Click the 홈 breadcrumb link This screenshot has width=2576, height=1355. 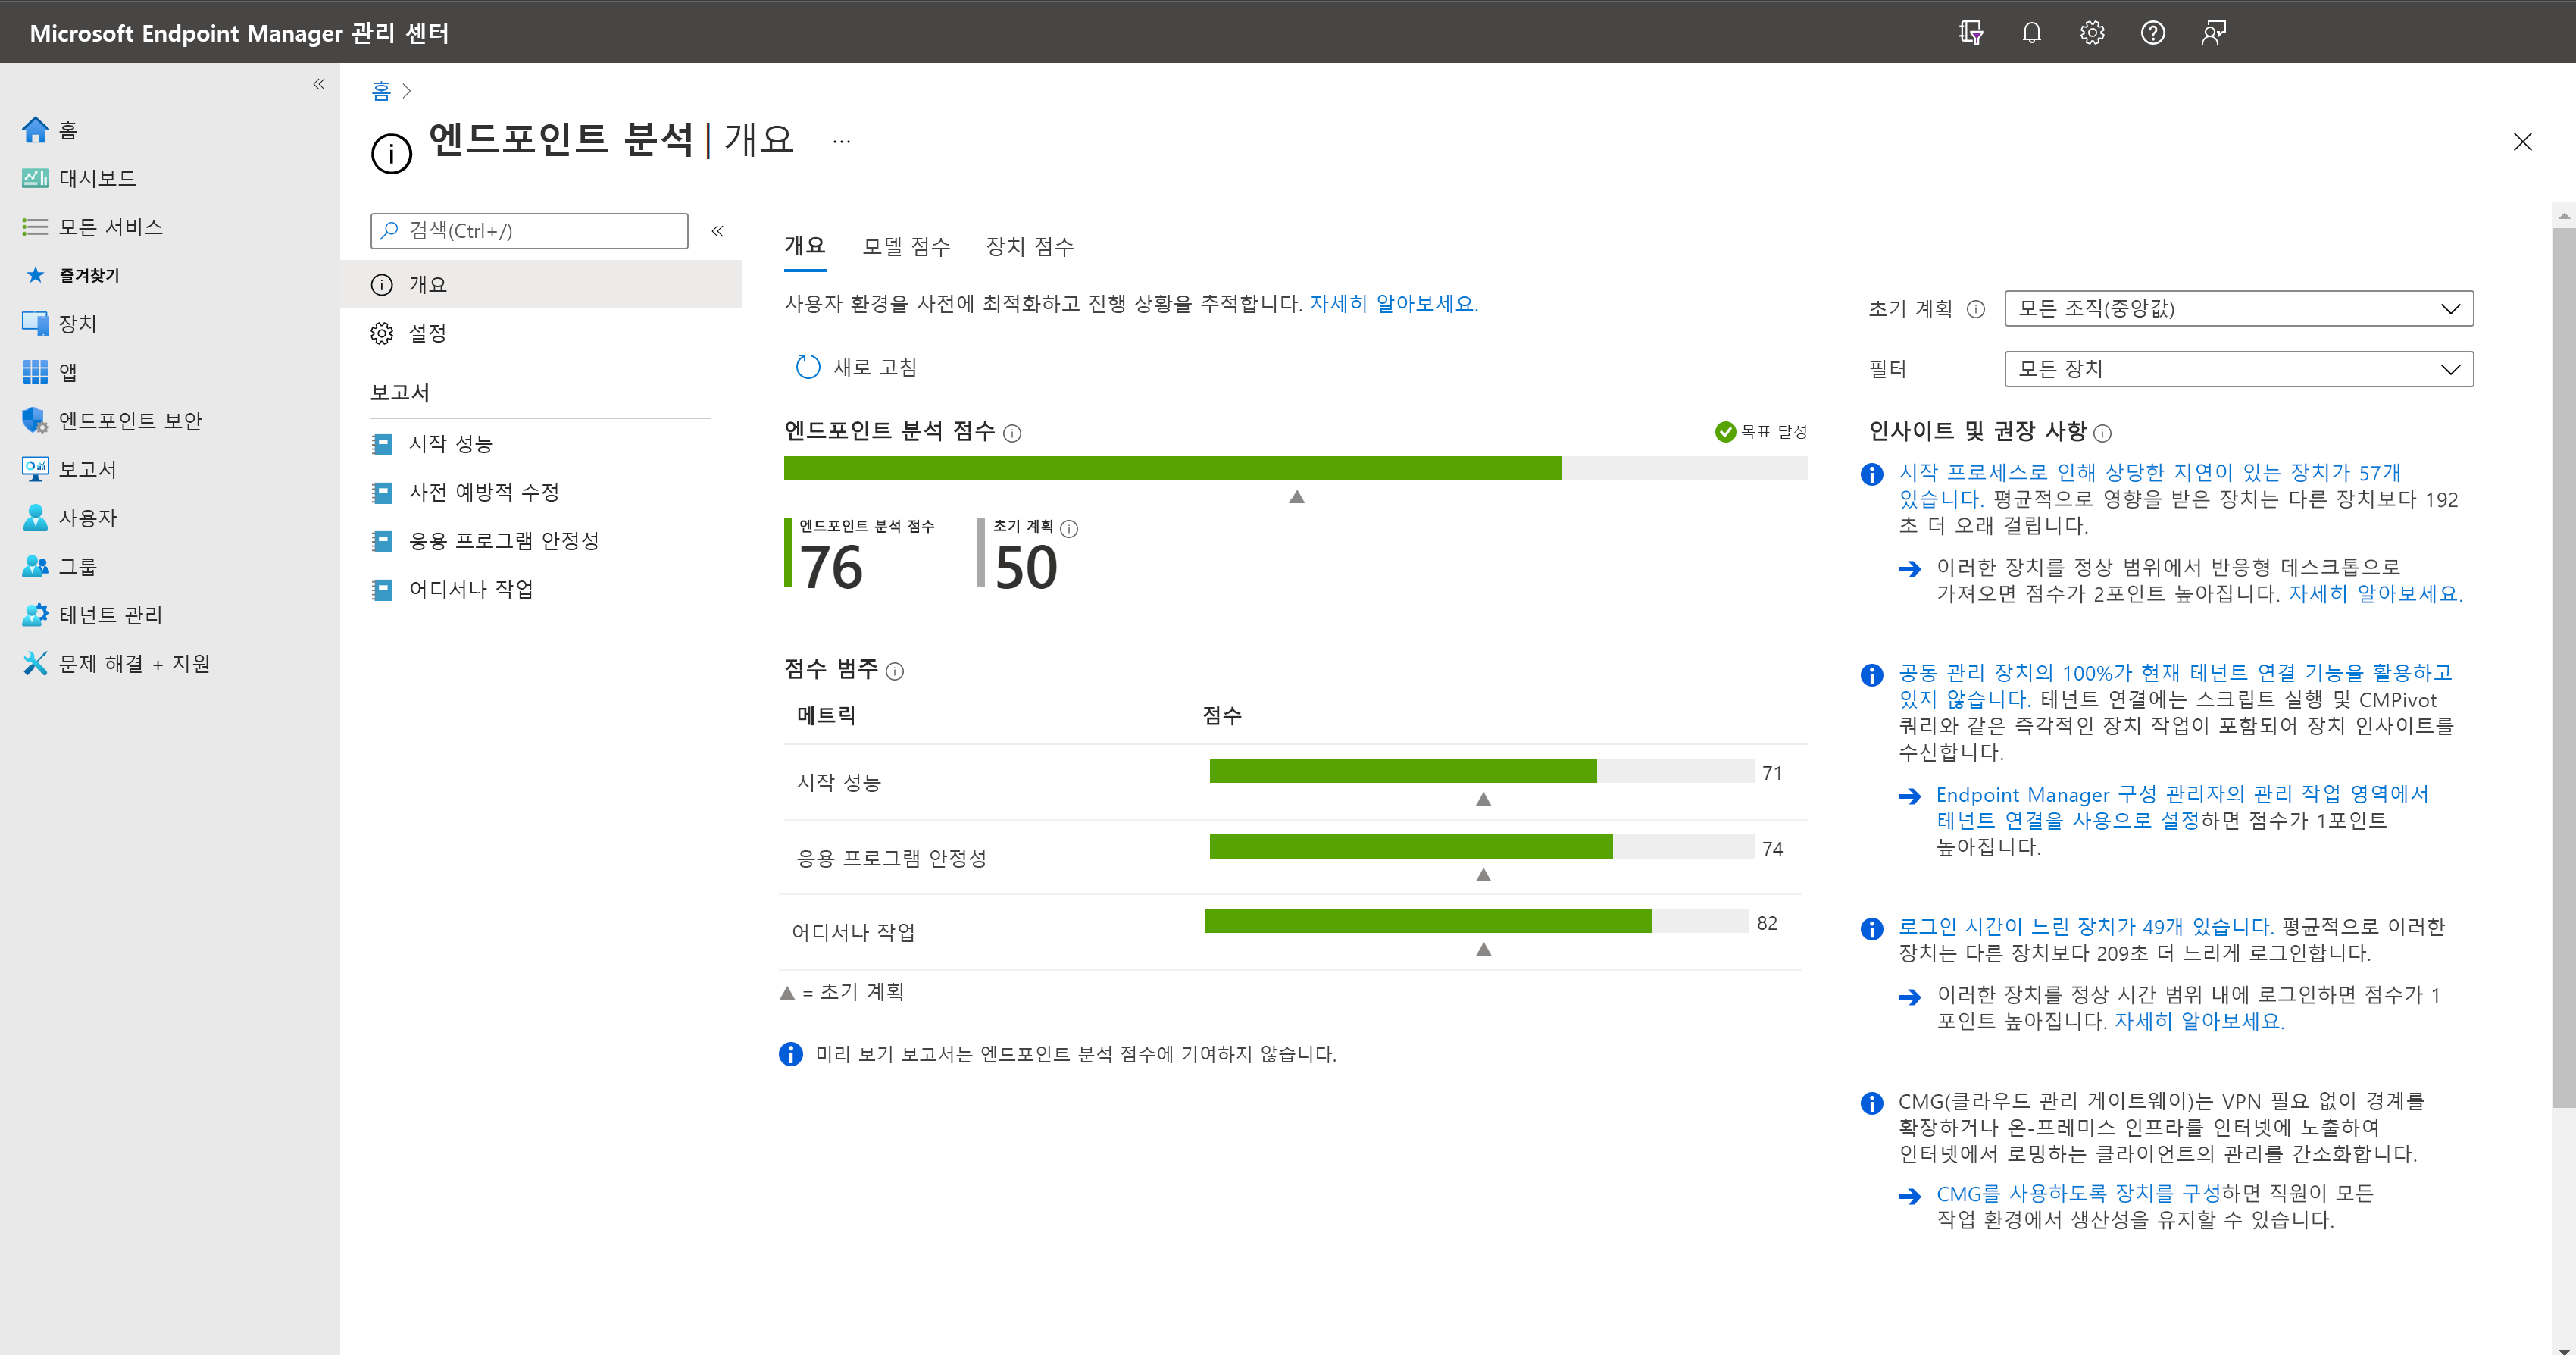tap(381, 91)
